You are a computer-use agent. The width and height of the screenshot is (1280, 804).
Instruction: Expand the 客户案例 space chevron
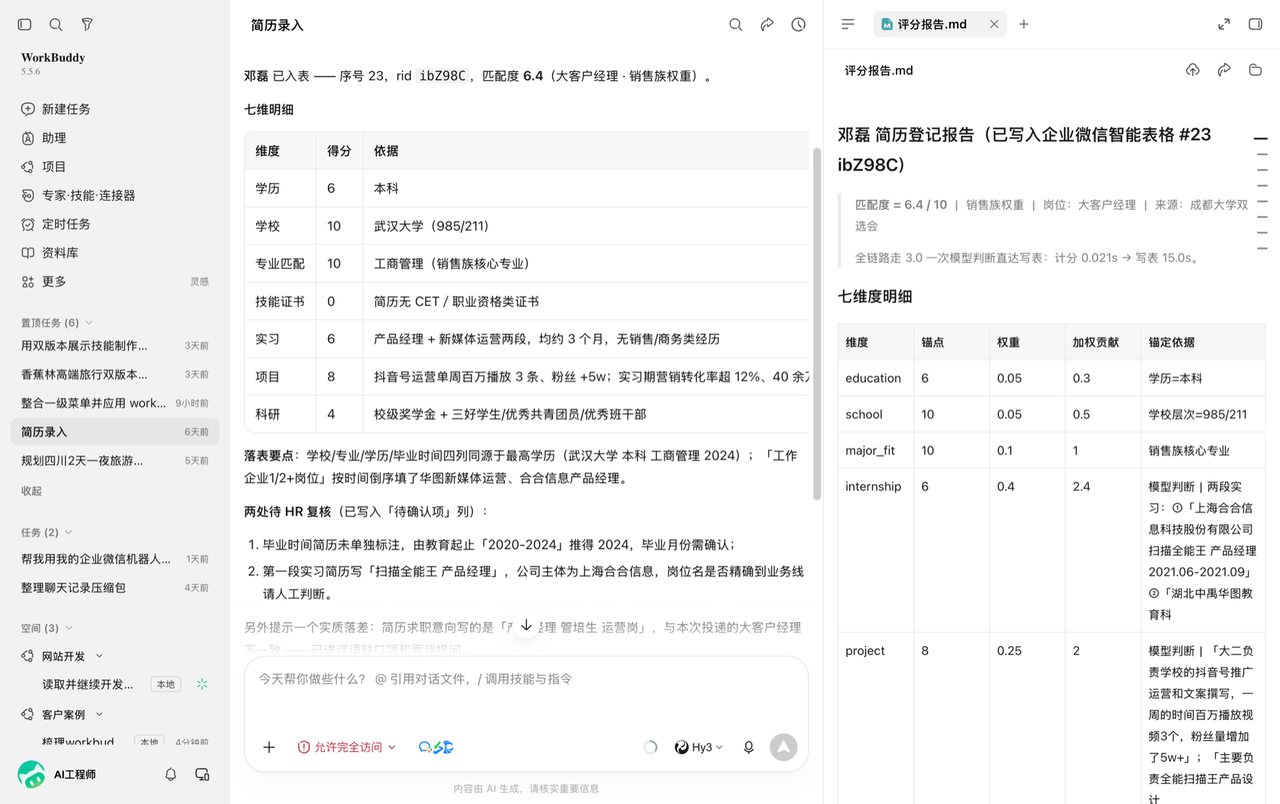(99, 715)
